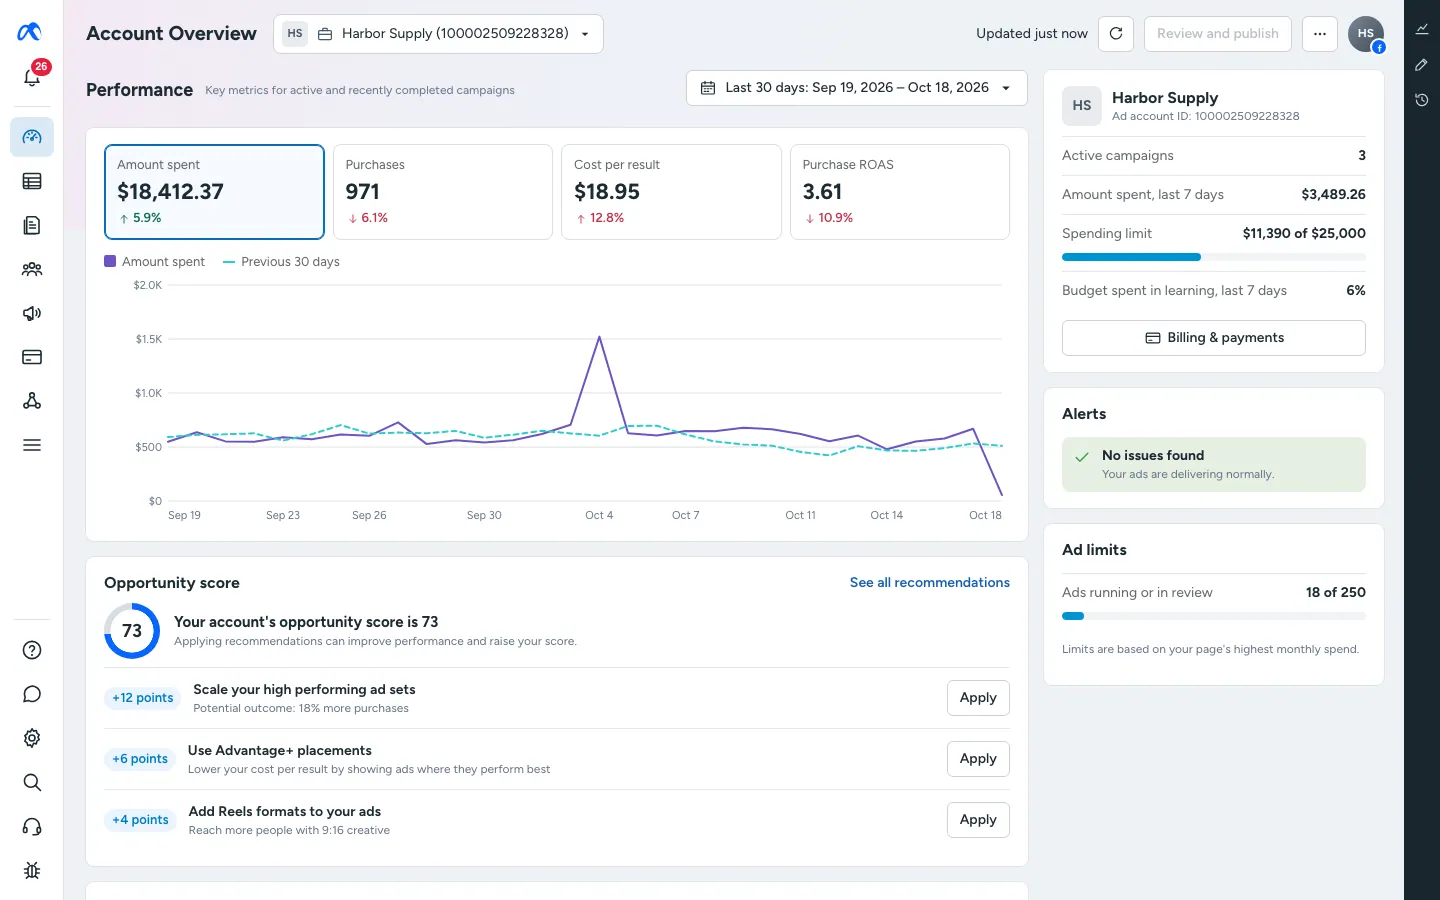The image size is (1440, 900).
Task: Toggle the Amount spent chart legend
Action: (154, 262)
